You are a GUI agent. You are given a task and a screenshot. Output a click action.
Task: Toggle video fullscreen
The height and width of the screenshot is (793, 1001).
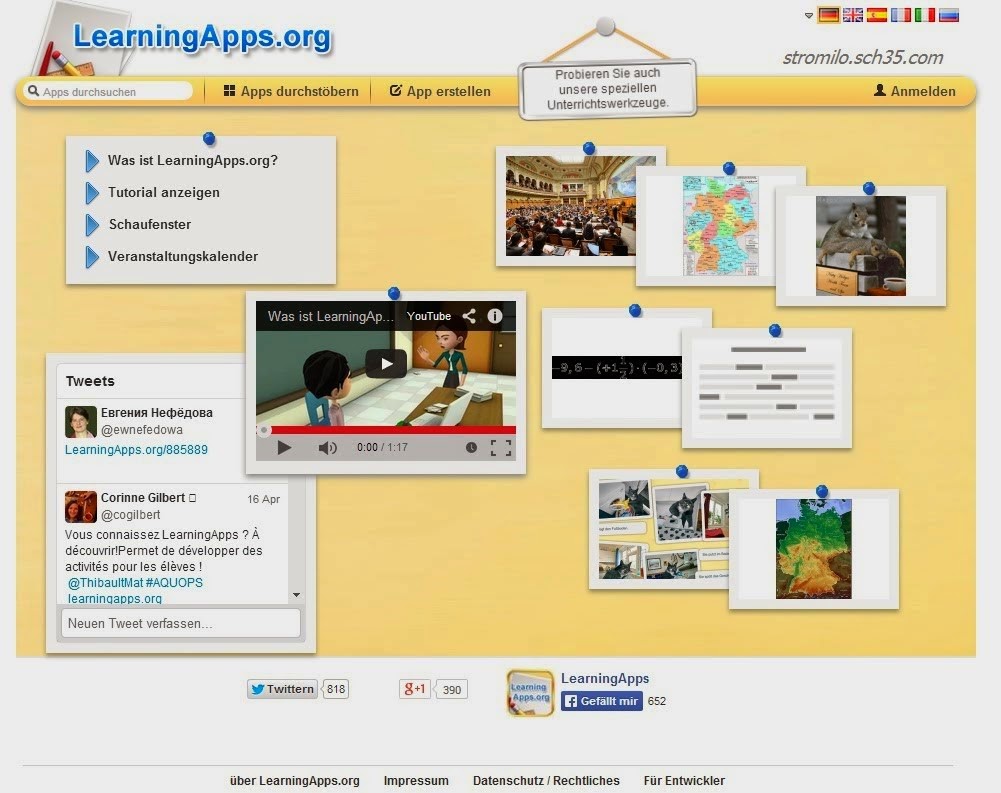tap(501, 448)
